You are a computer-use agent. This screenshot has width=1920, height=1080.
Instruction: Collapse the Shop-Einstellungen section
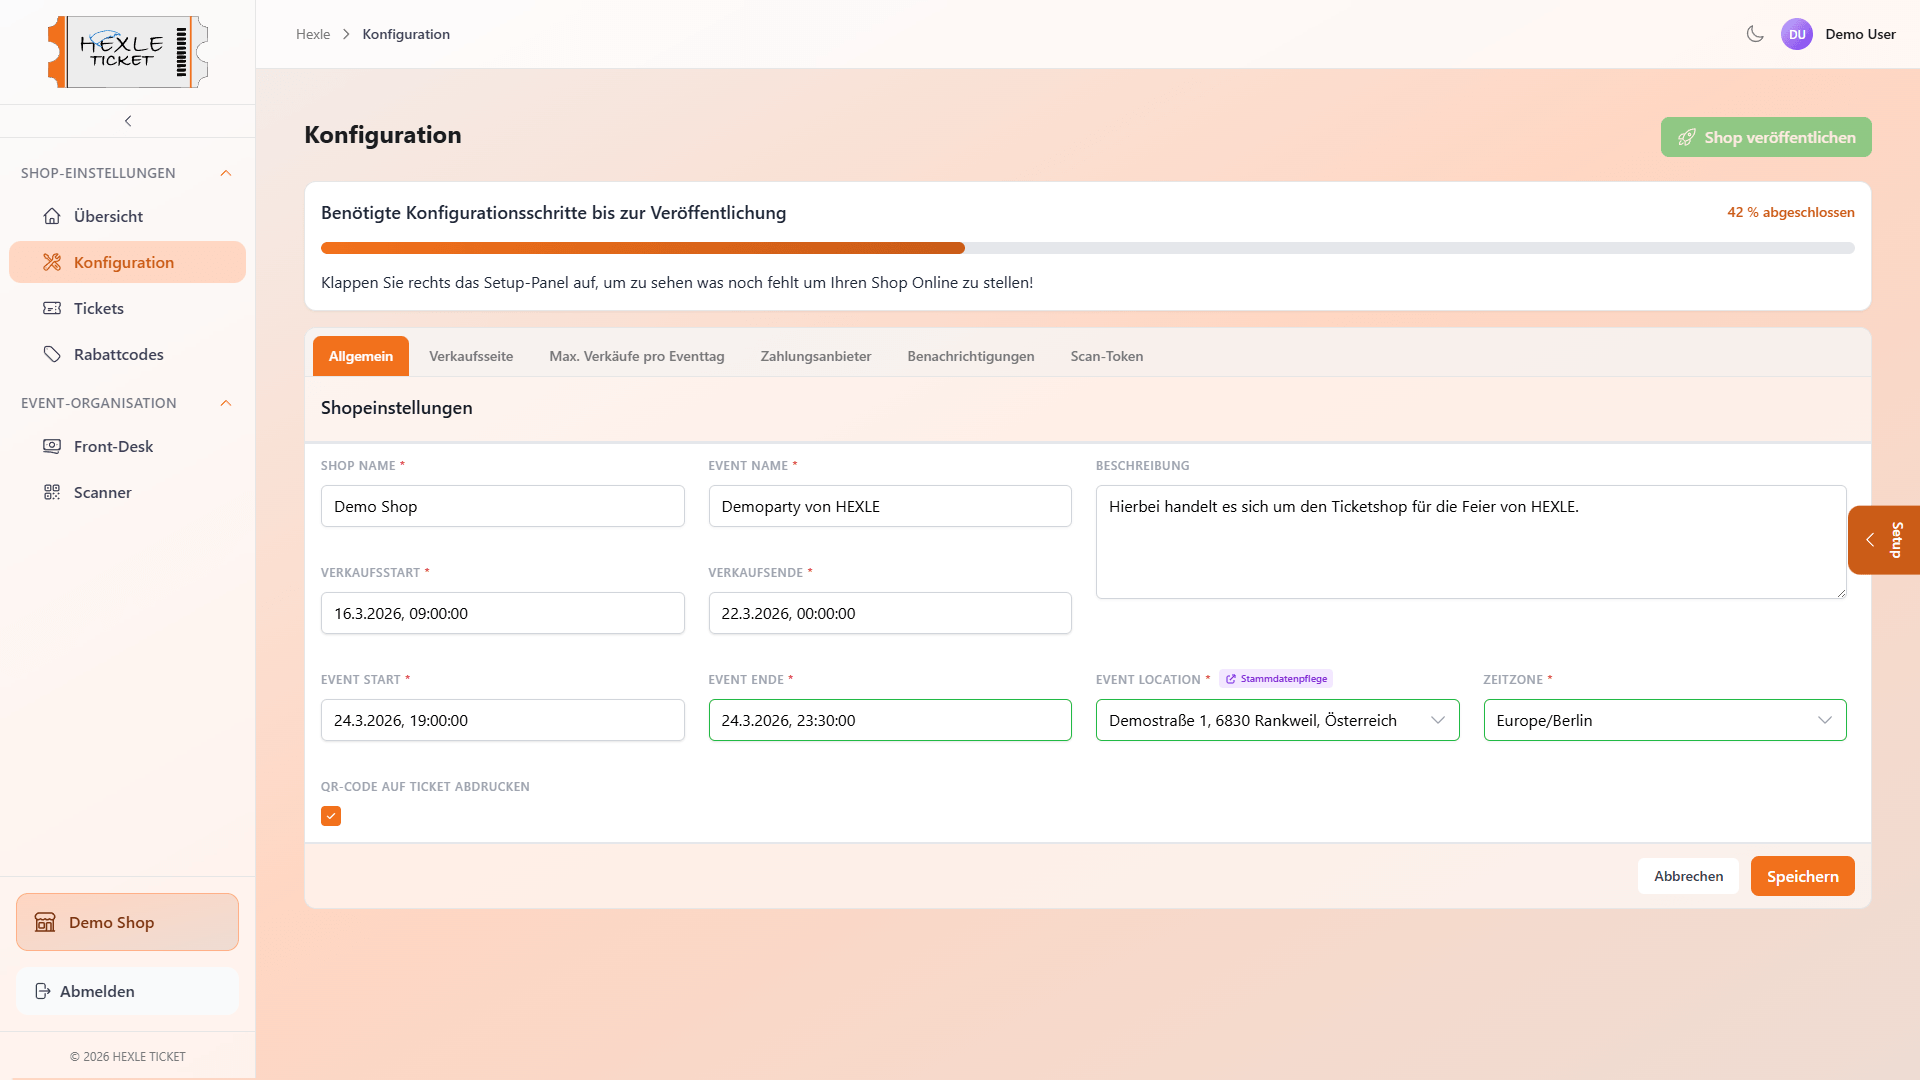[226, 173]
